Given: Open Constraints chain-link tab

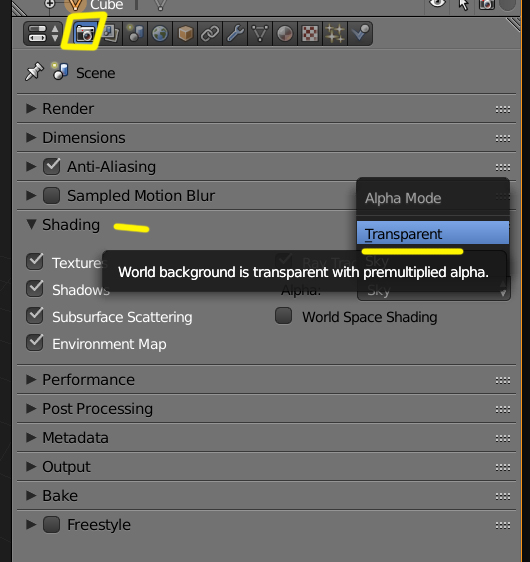Looking at the screenshot, I should click(x=210, y=34).
